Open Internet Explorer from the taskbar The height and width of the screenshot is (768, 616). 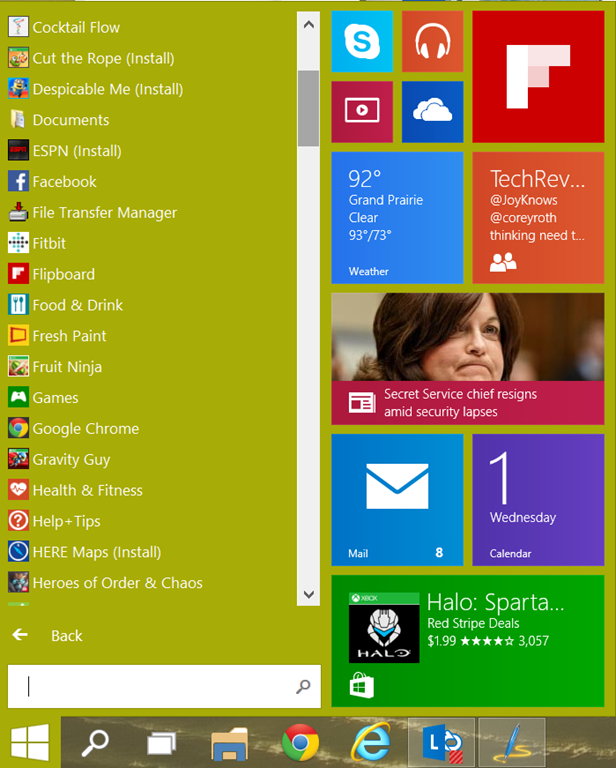(371, 743)
